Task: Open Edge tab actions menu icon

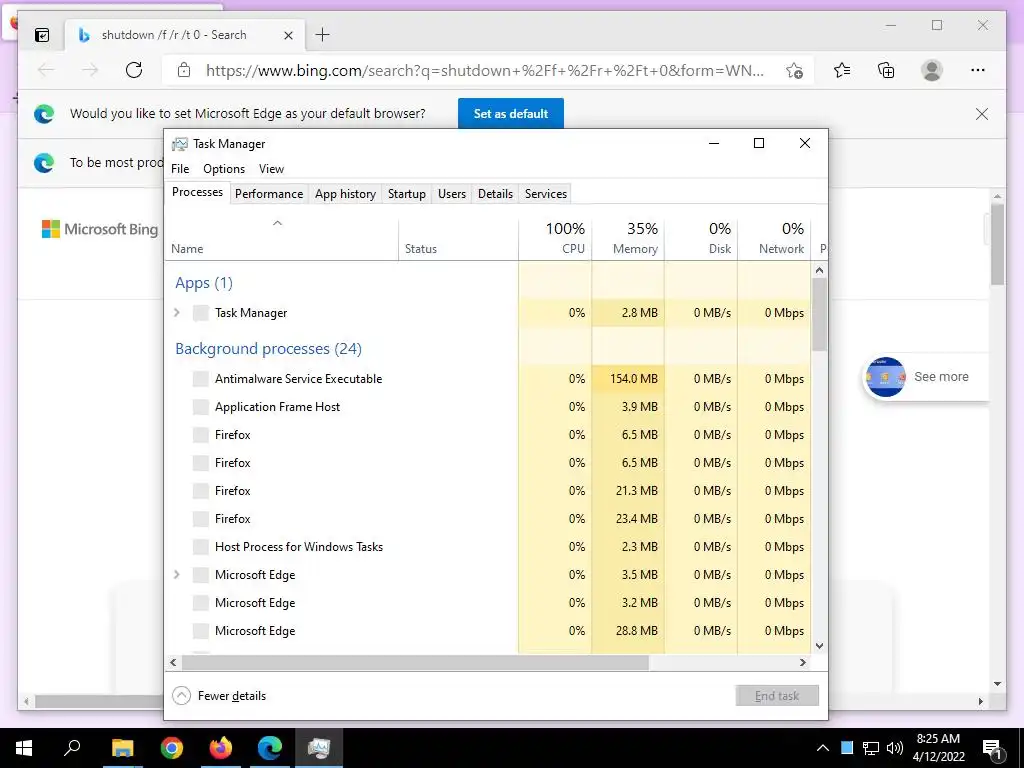Action: click(42, 35)
